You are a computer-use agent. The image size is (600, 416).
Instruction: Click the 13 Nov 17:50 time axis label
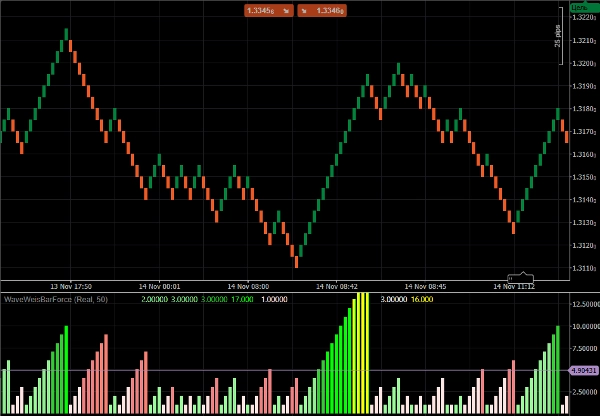71,287
